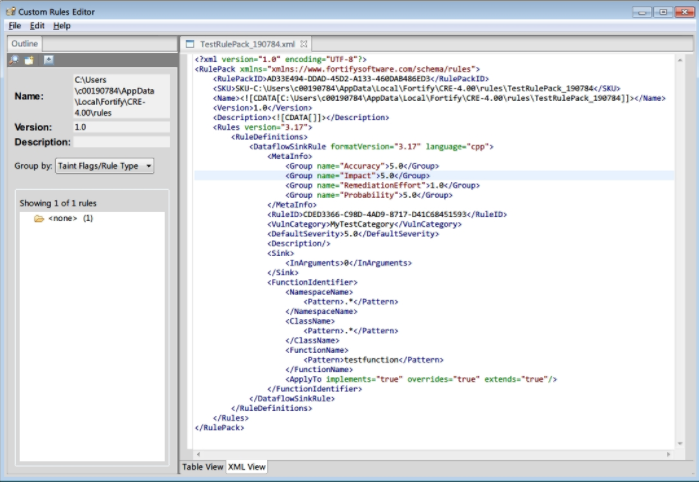Viewport: 699px width, 482px height.
Task: Select the Outline tab
Action: pyautogui.click(x=25, y=44)
